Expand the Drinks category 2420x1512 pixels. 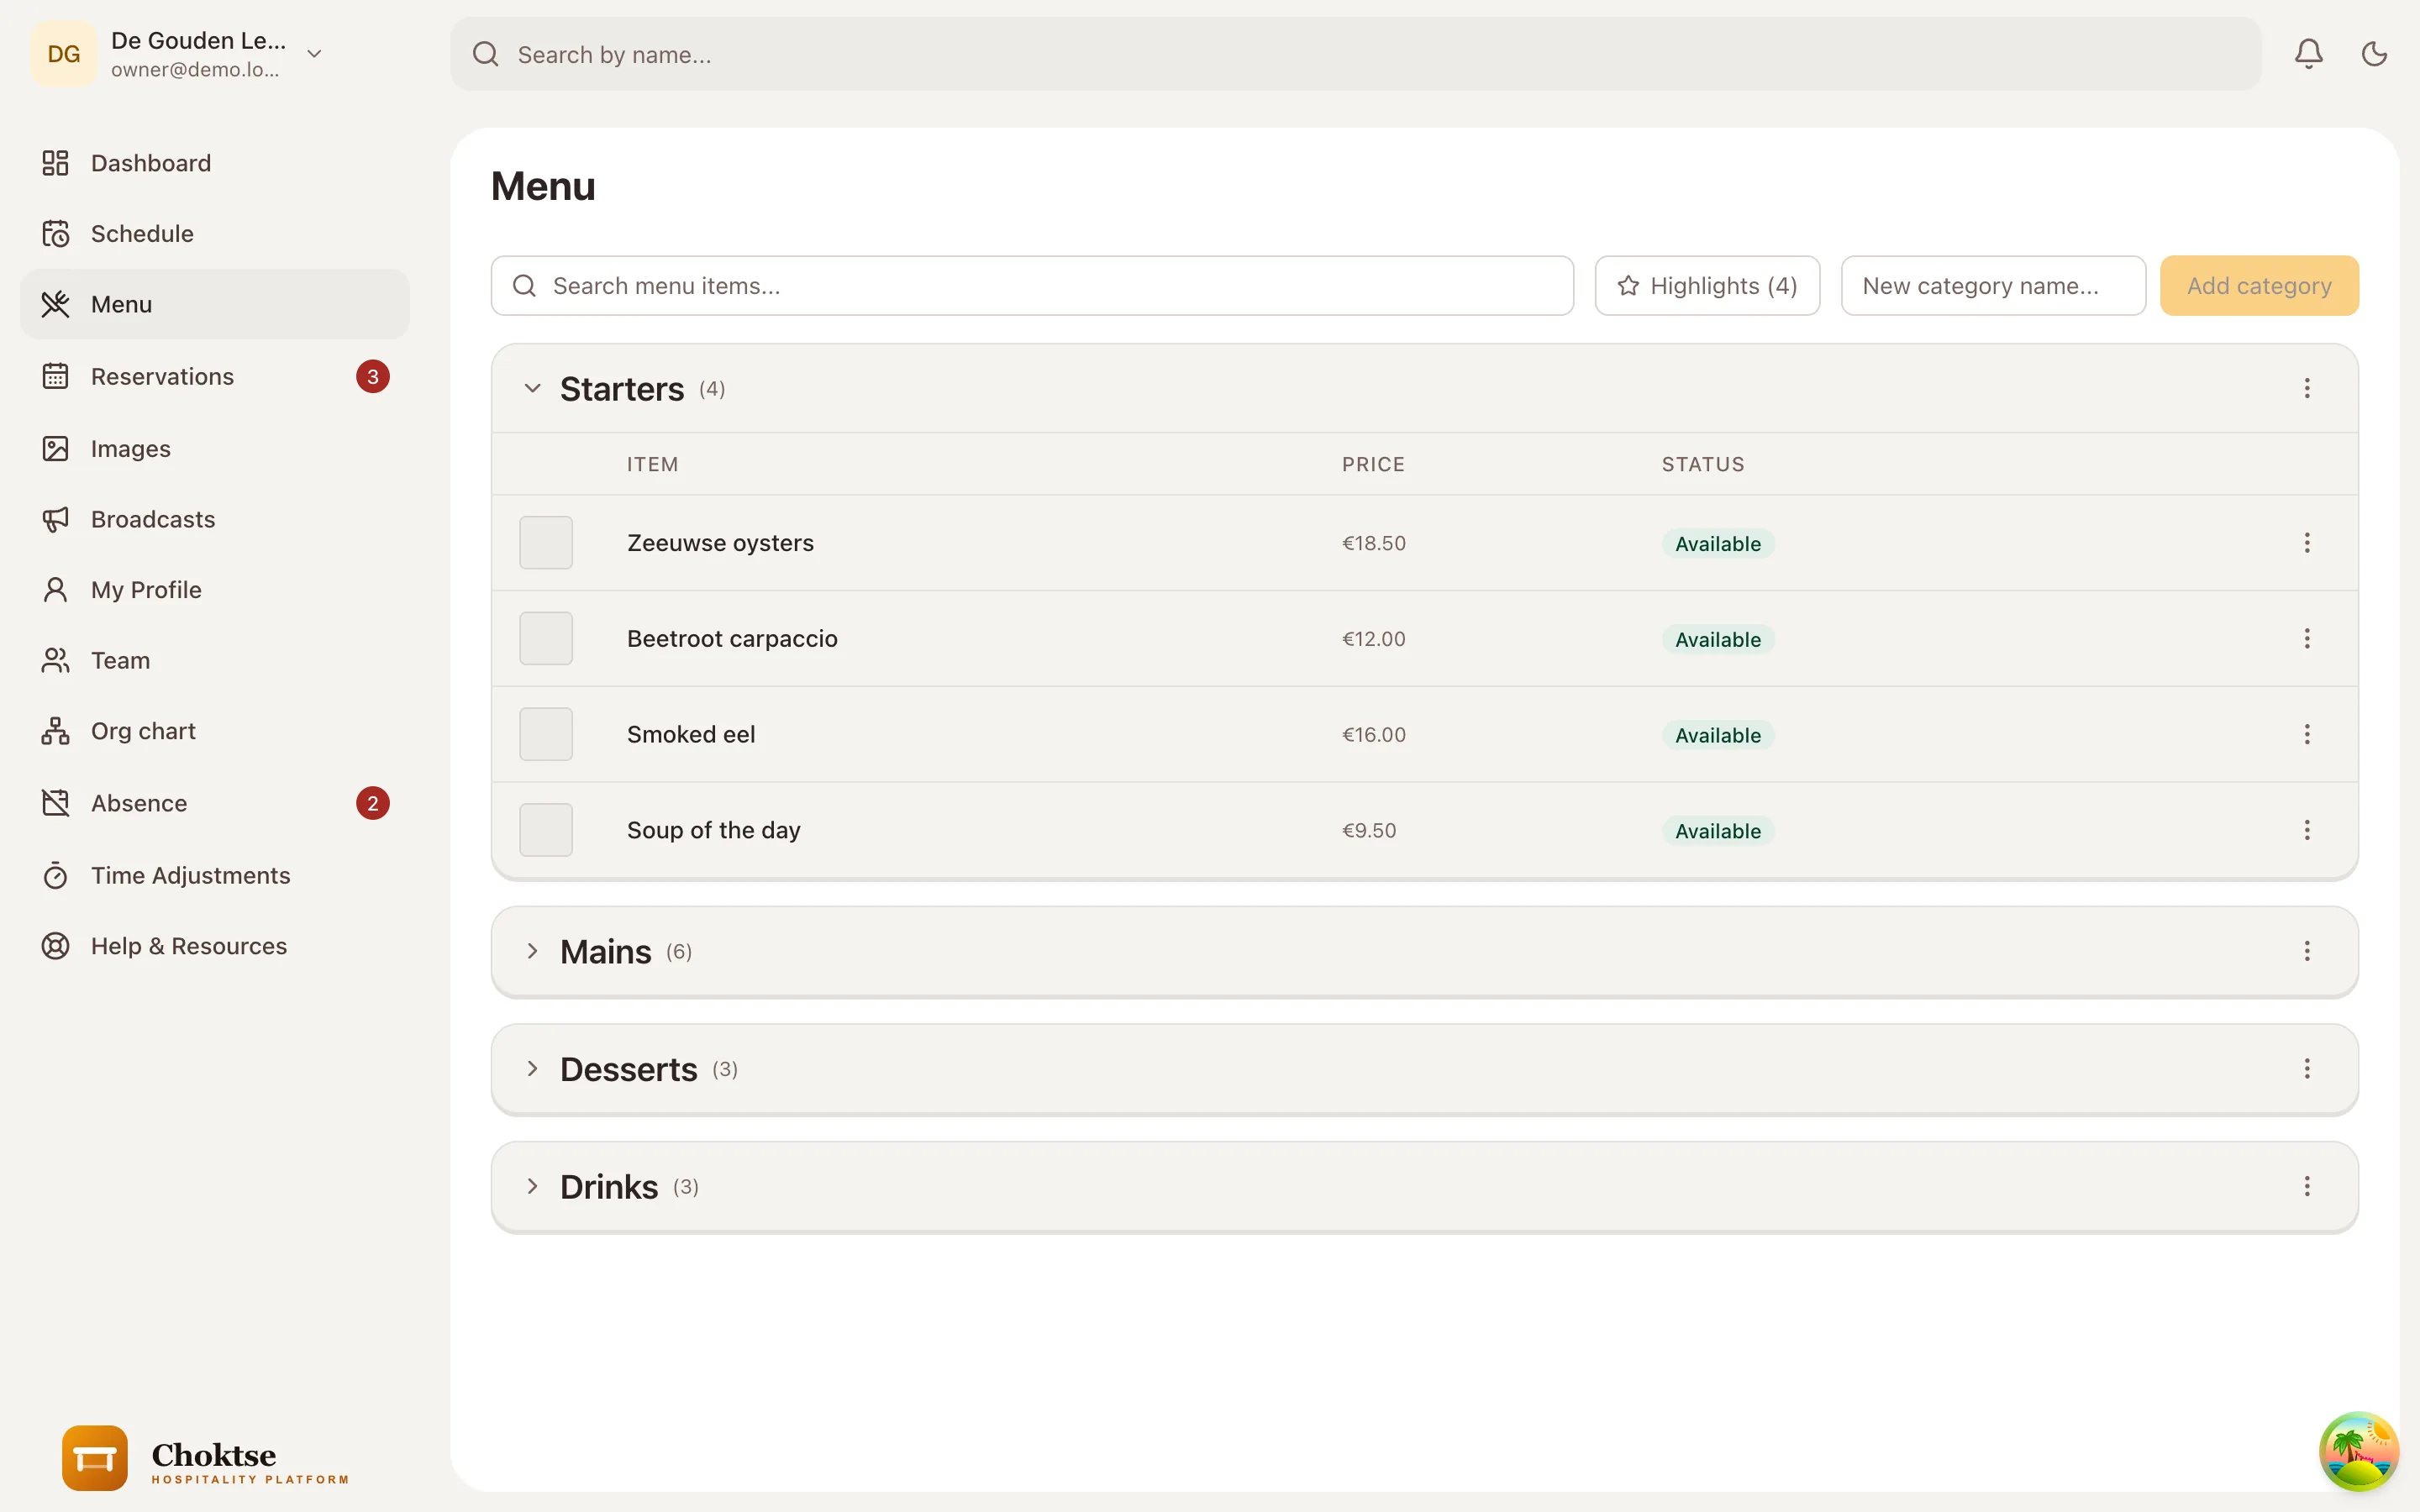click(533, 1186)
